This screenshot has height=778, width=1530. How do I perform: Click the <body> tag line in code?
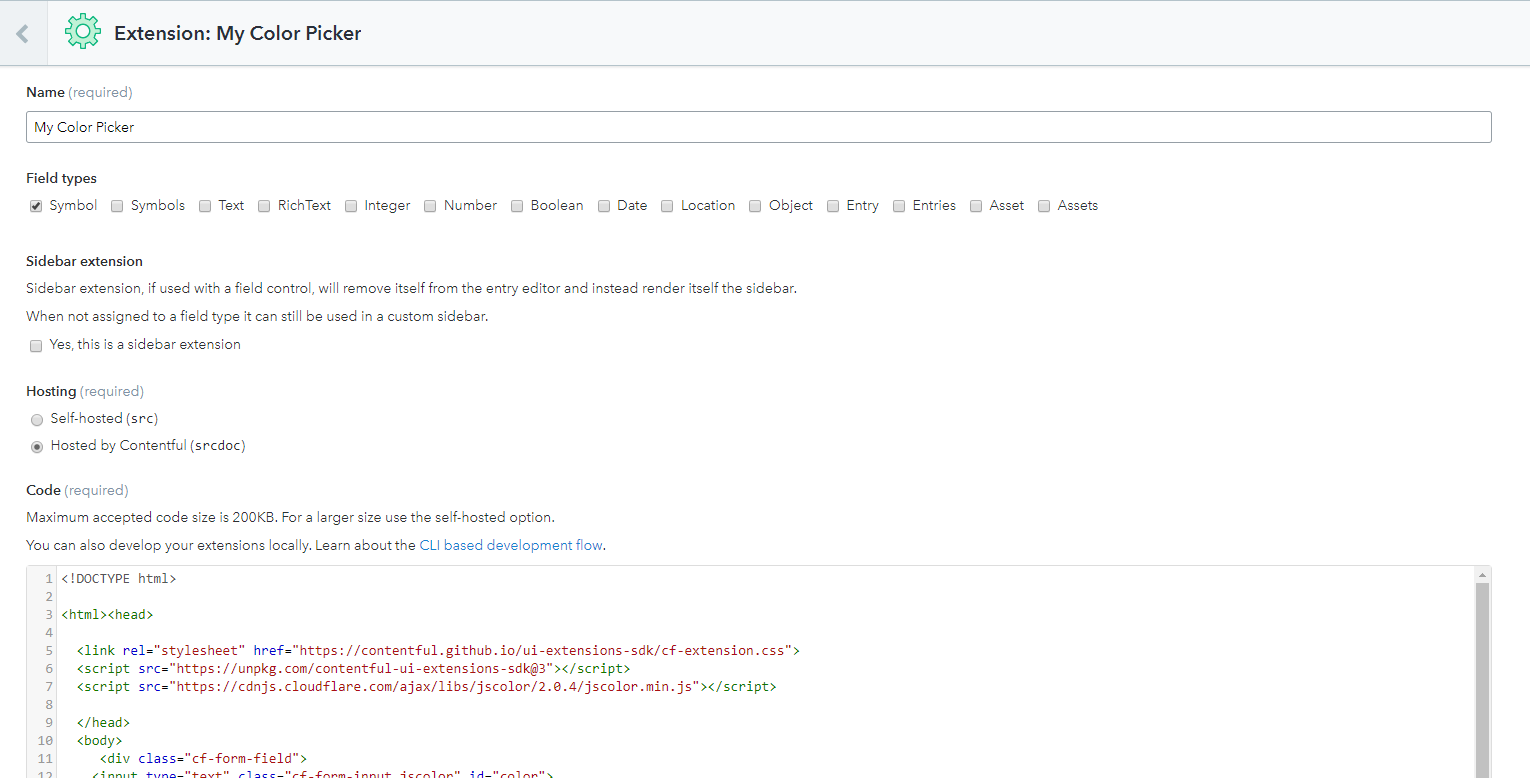point(99,741)
